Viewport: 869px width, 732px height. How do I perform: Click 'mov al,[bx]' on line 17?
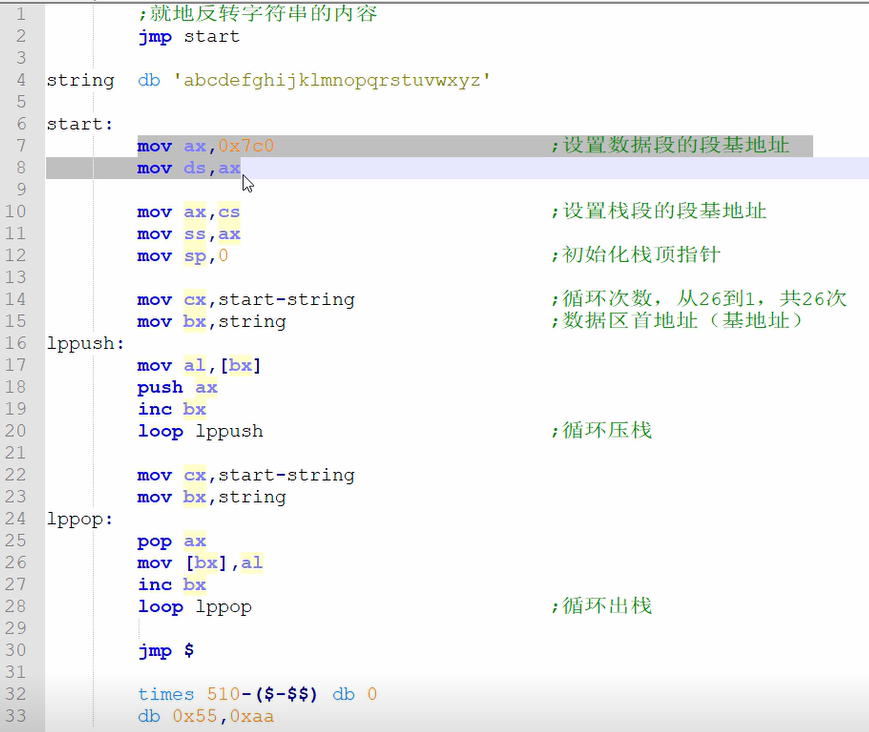click(200, 366)
